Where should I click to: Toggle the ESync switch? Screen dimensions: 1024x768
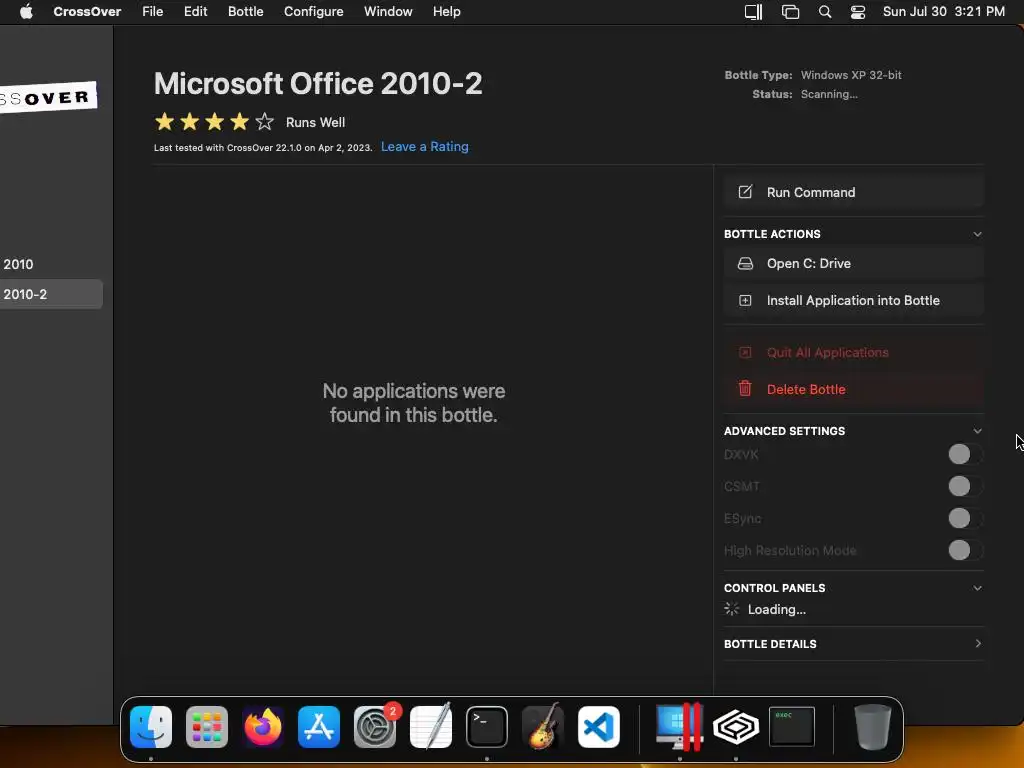pyautogui.click(x=965, y=518)
